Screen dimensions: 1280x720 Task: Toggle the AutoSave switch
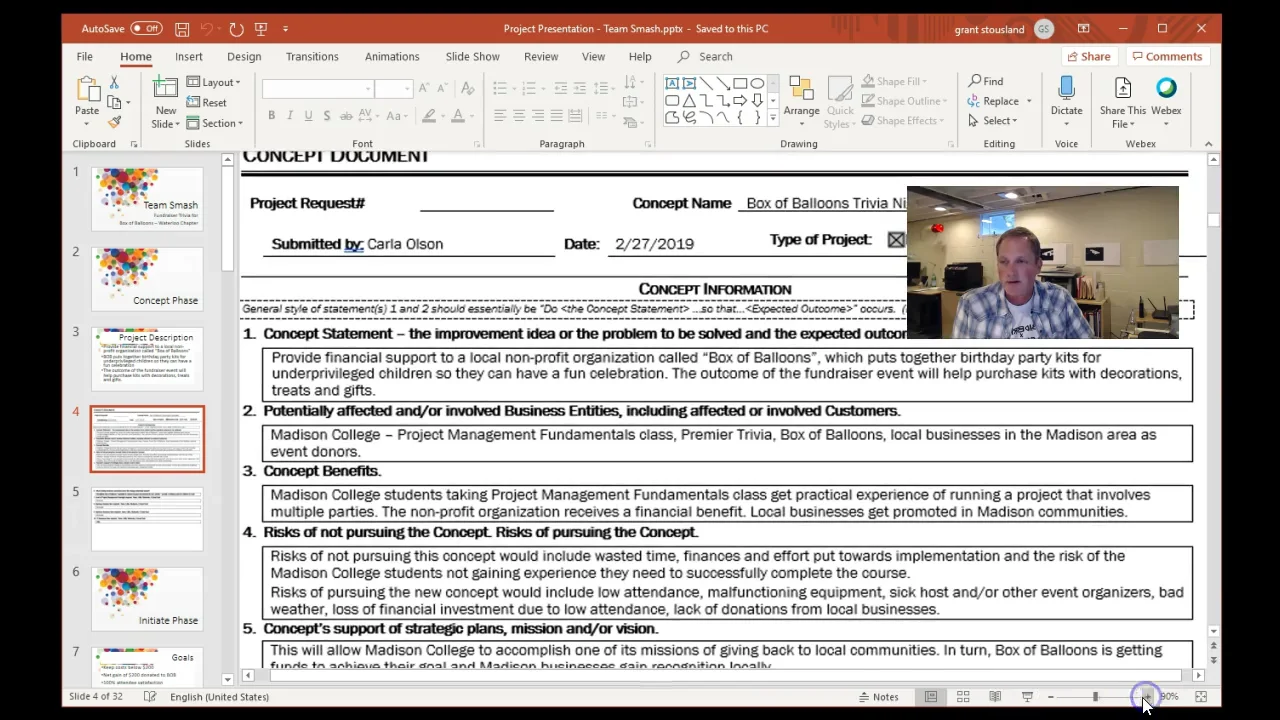146,29
